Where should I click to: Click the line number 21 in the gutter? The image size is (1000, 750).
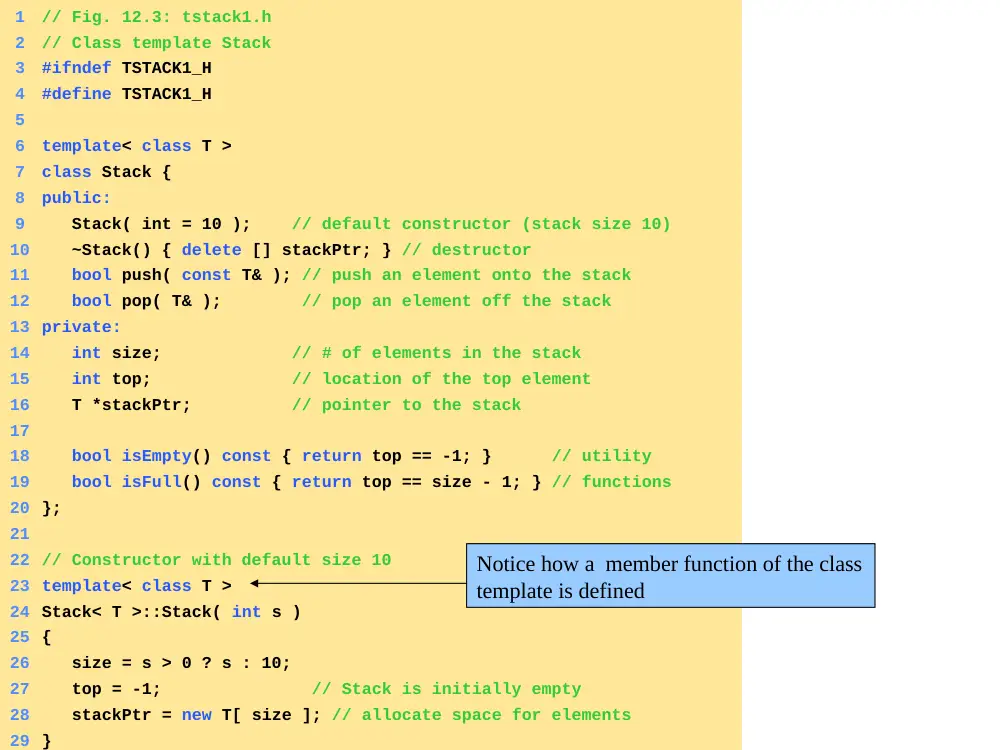pyautogui.click(x=20, y=534)
